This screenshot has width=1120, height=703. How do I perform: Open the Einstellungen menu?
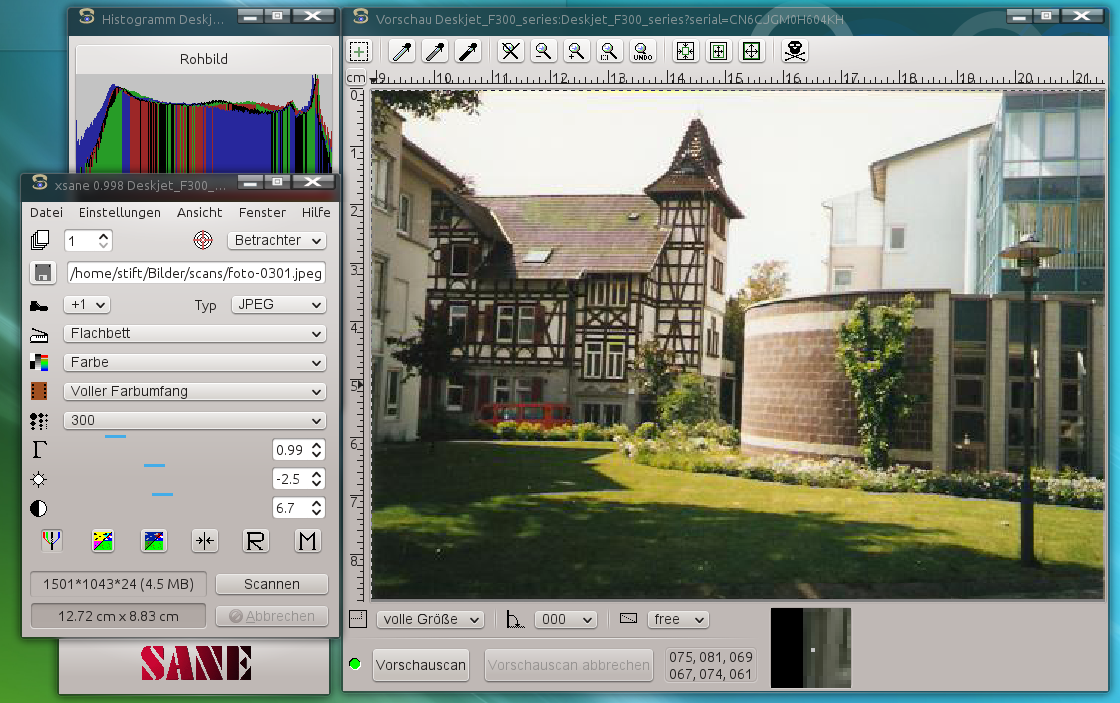pos(120,212)
